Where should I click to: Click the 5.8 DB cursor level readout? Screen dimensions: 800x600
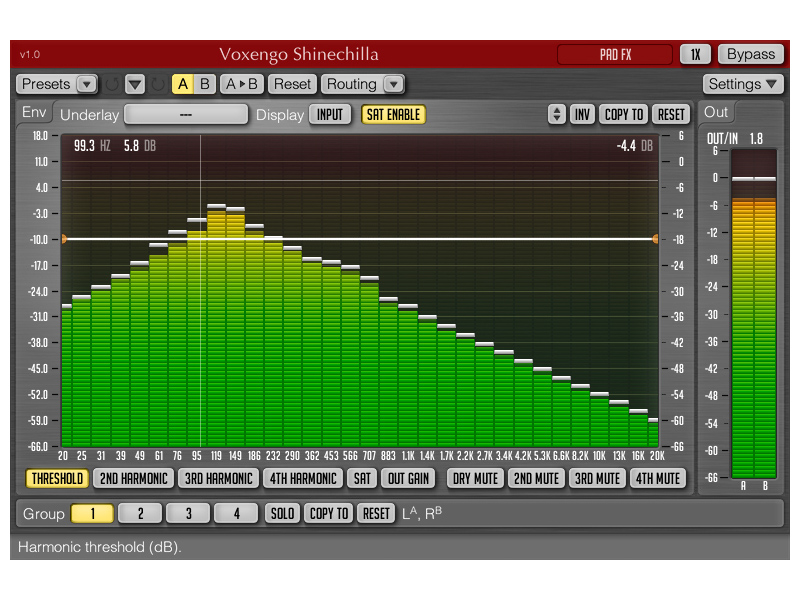[x=140, y=146]
